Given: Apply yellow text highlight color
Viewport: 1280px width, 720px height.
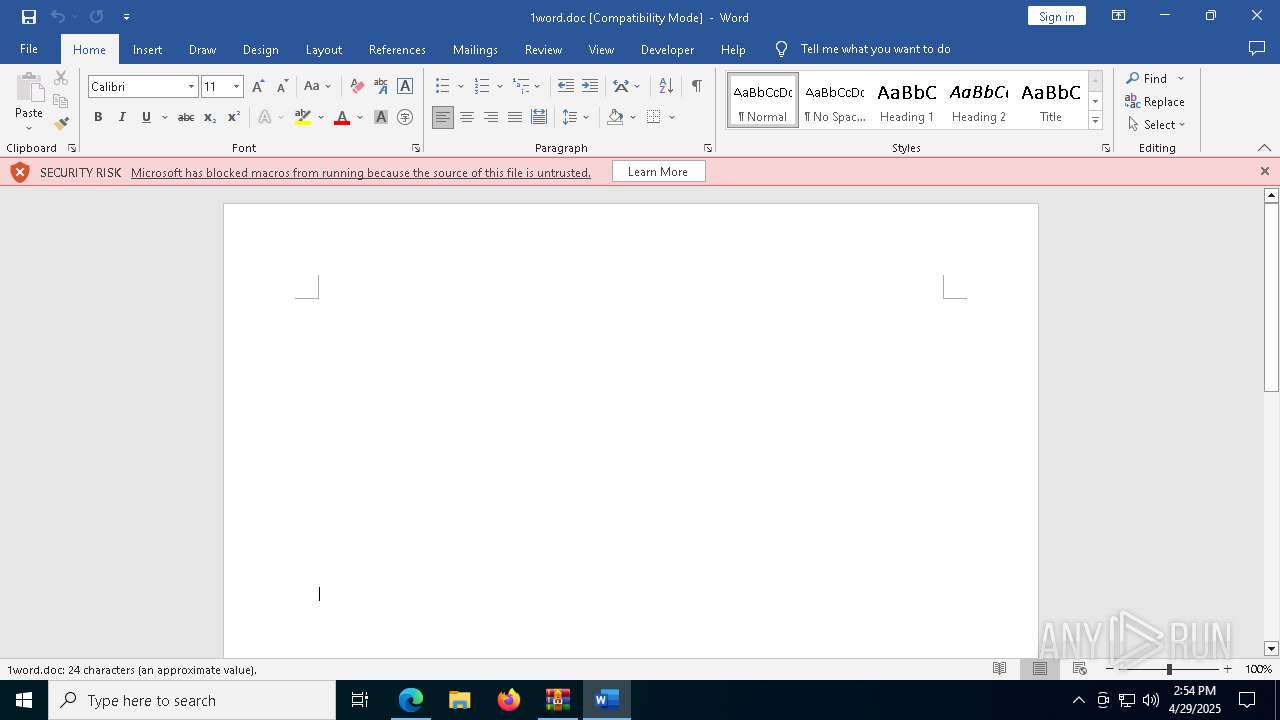Looking at the screenshot, I should tap(303, 117).
